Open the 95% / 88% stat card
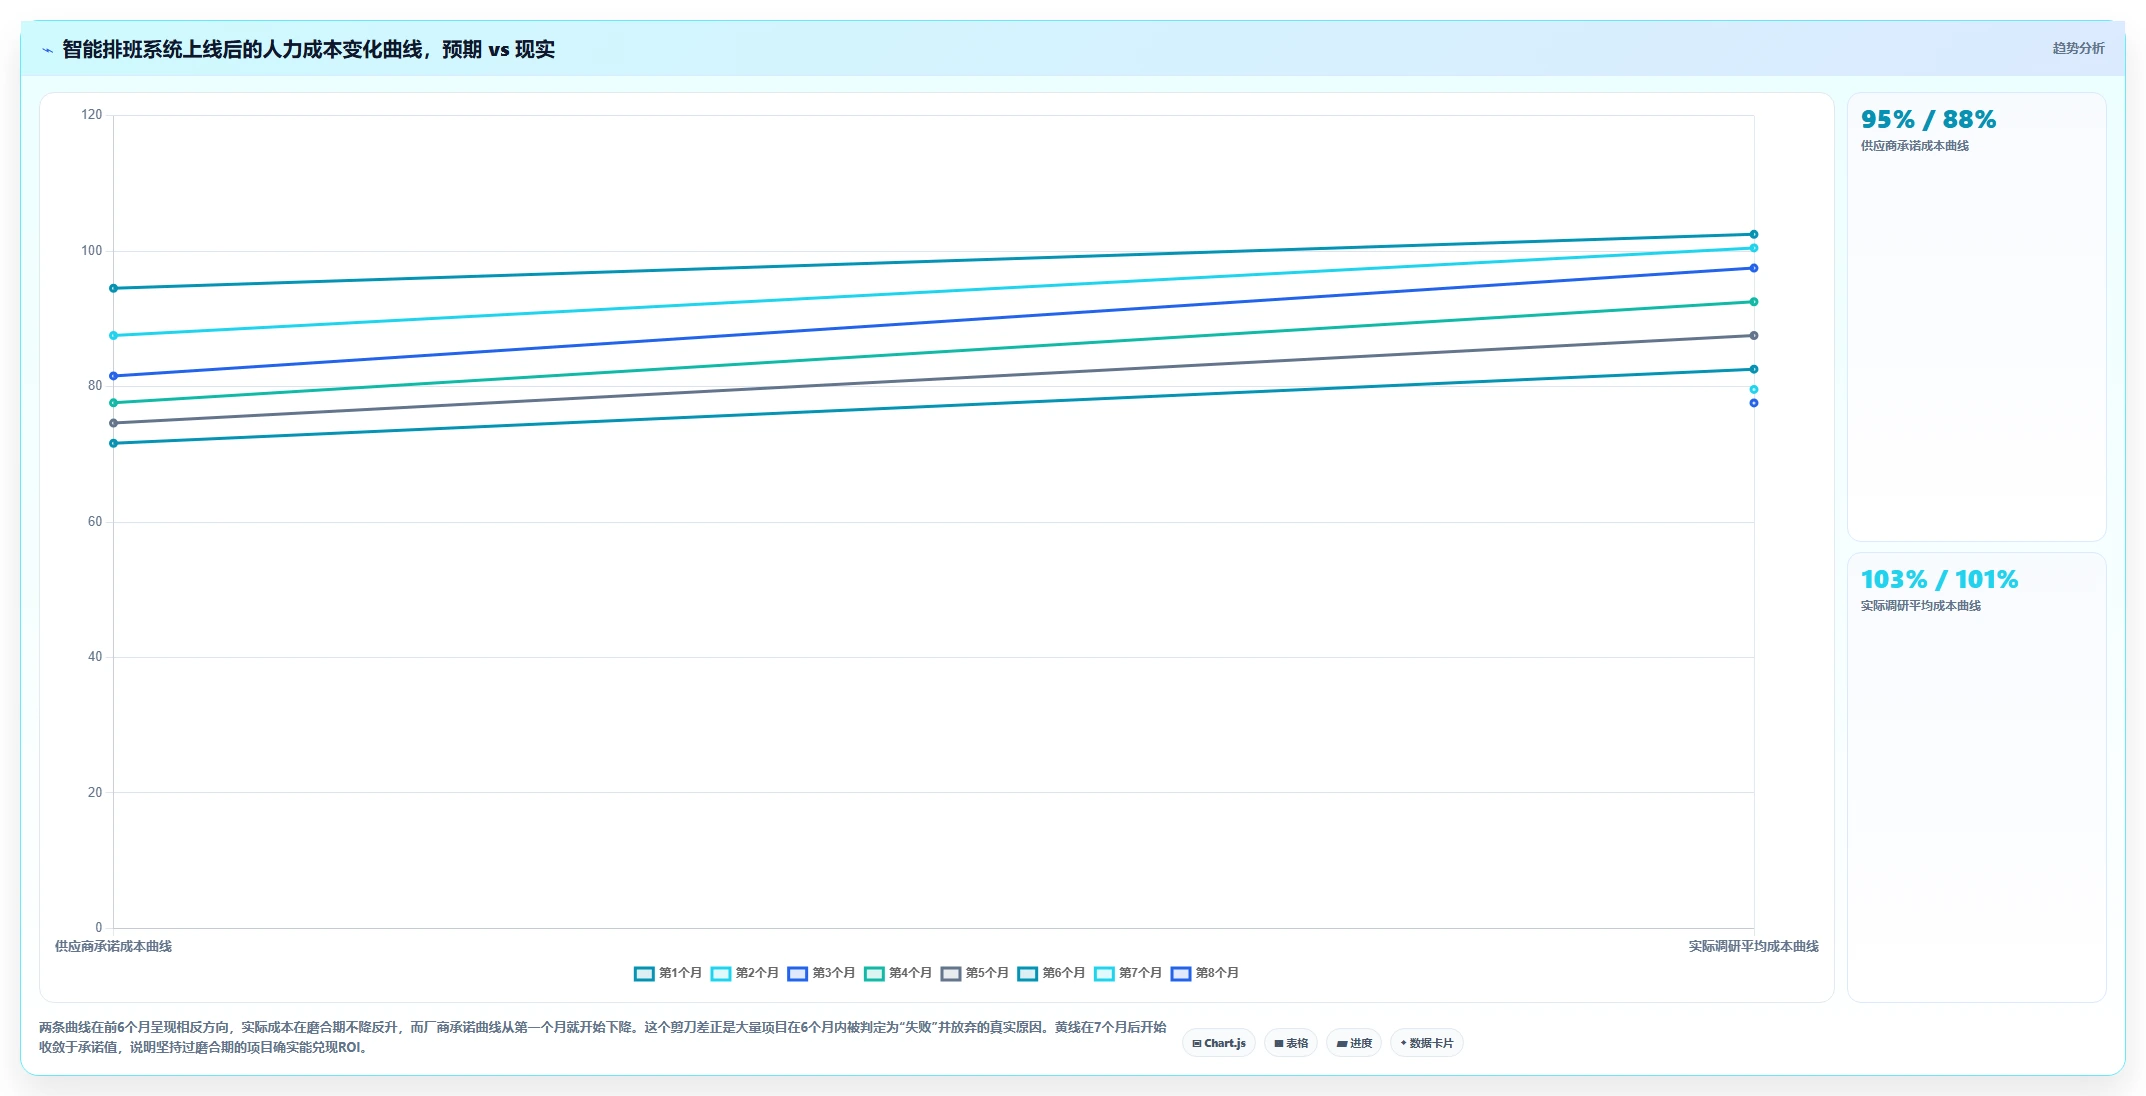Image resolution: width=2146 pixels, height=1096 pixels. [x=1976, y=317]
